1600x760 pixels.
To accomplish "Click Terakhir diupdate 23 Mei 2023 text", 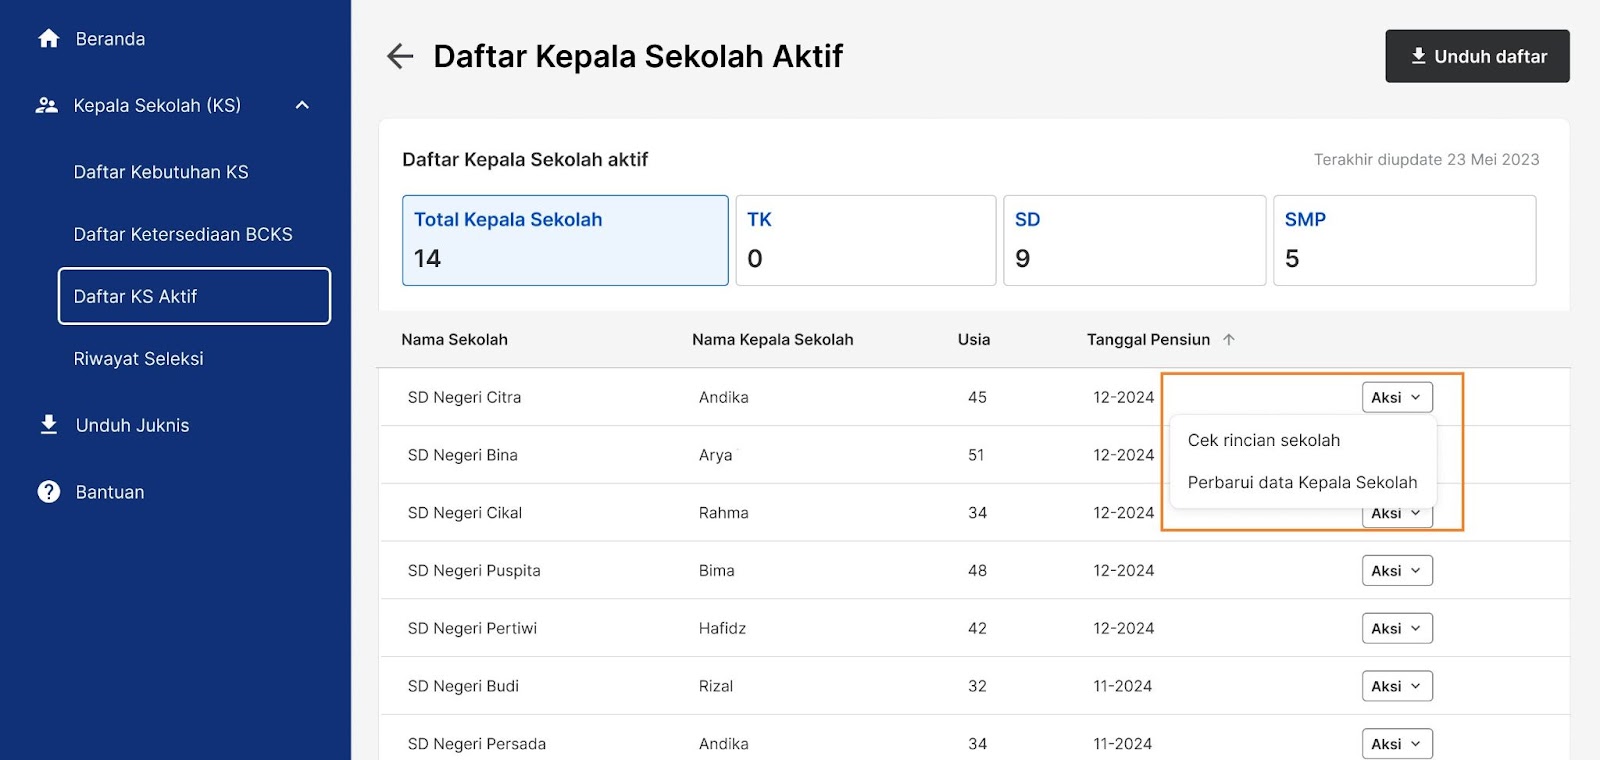I will (1426, 159).
